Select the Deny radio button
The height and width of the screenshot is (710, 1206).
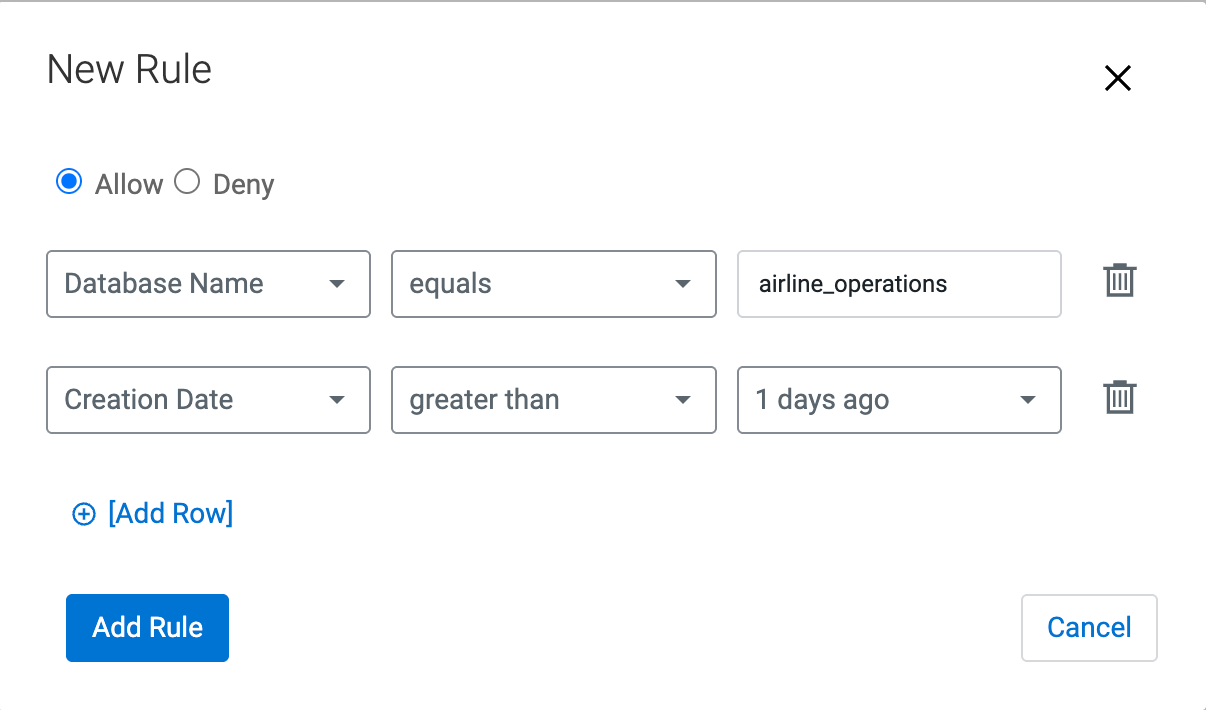[x=187, y=182]
